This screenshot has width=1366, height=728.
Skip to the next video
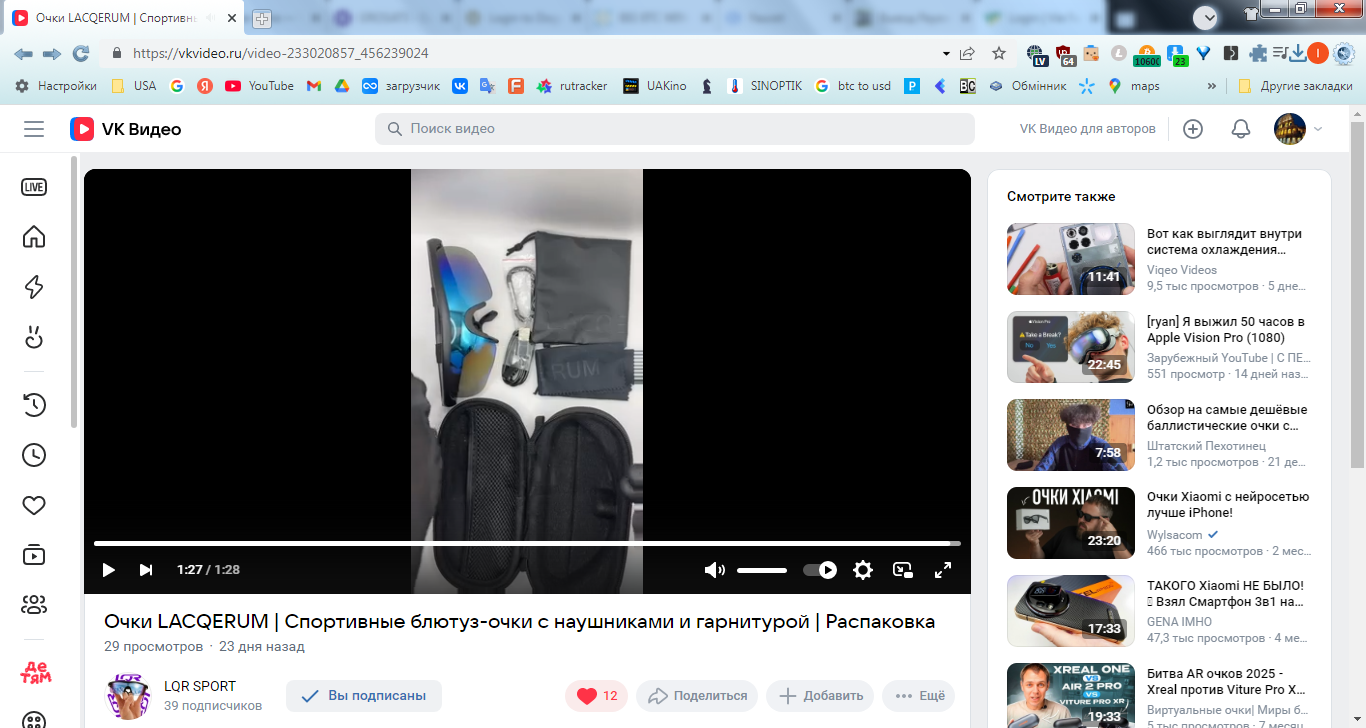[x=146, y=570]
